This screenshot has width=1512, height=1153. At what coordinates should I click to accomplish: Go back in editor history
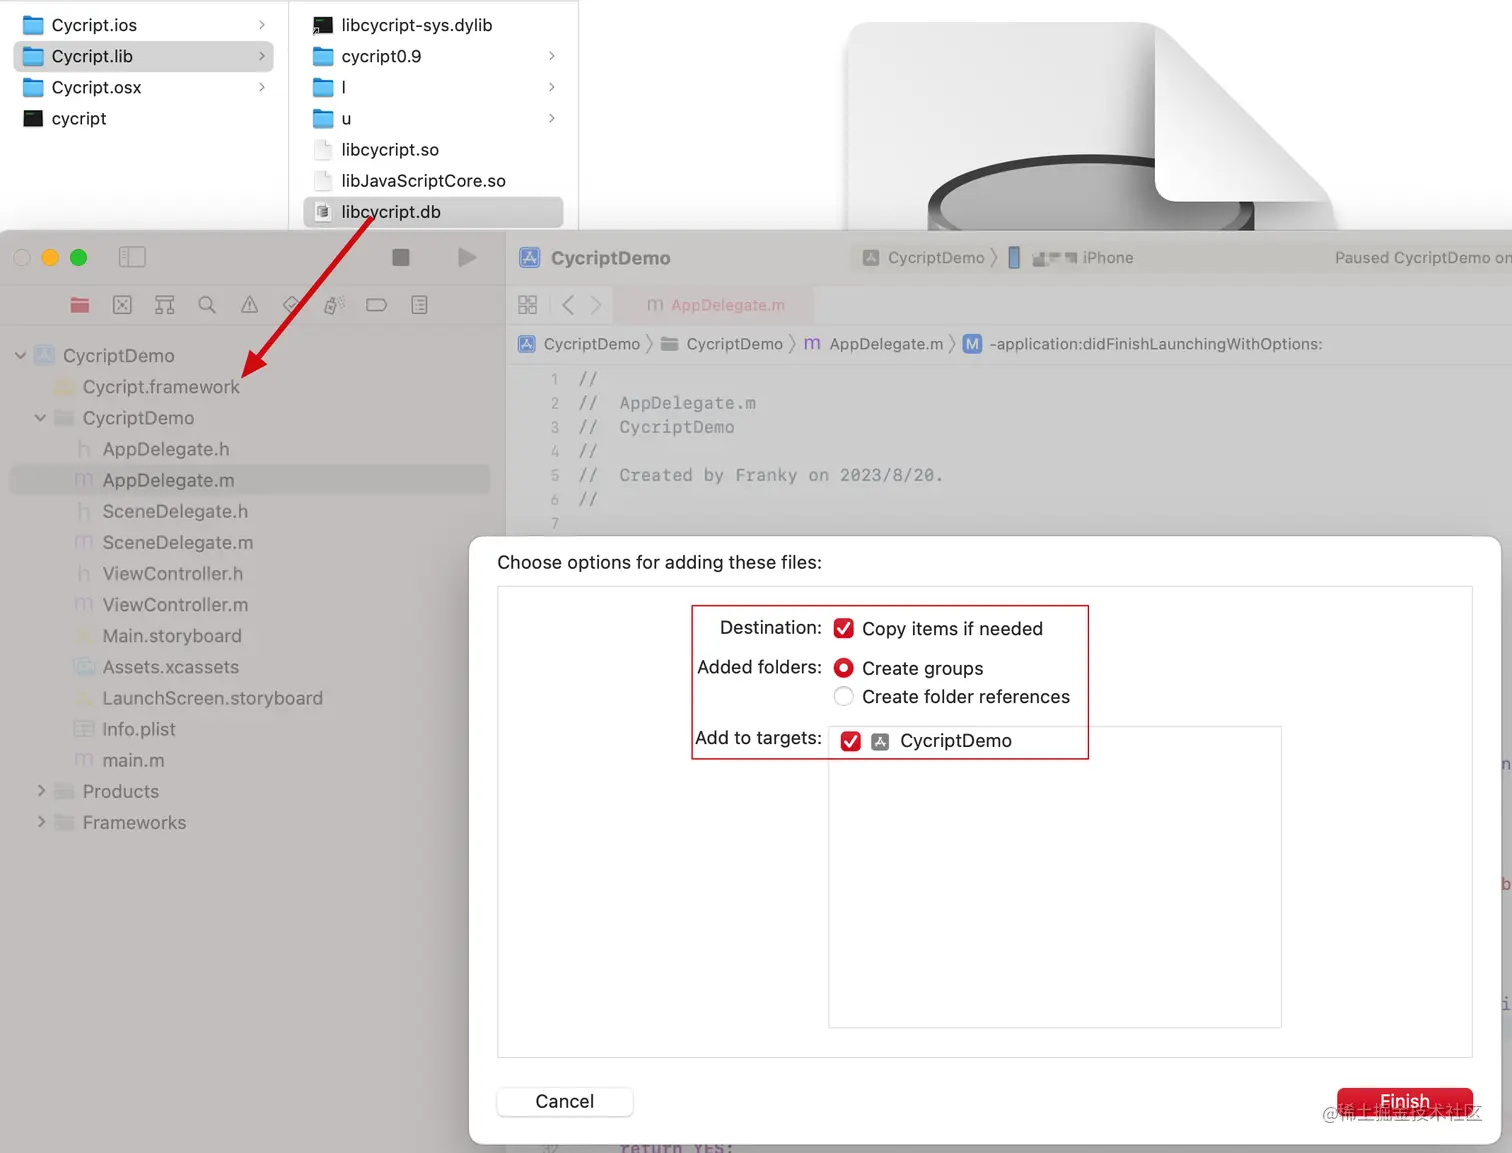[568, 305]
